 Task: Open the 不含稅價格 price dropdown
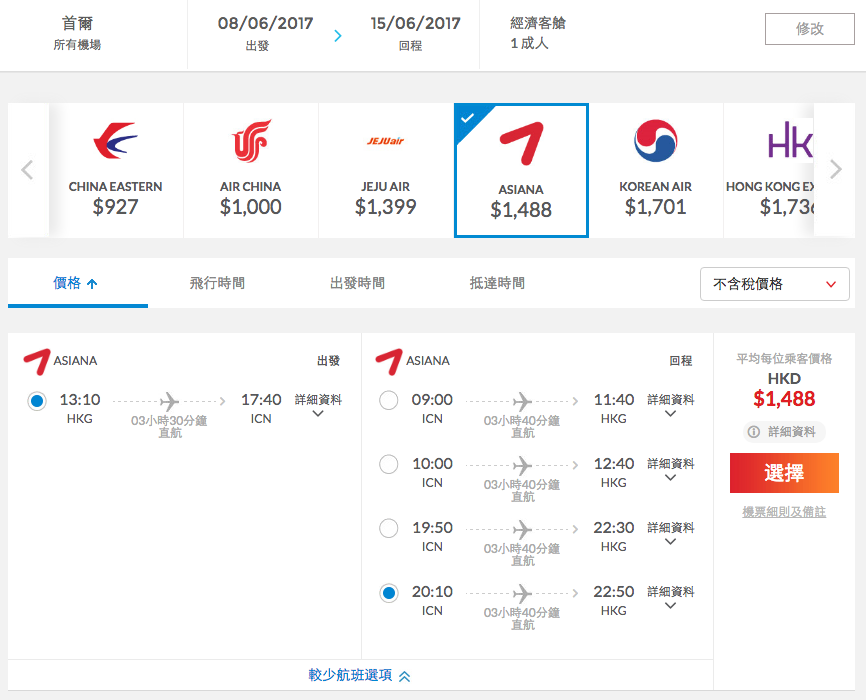pyautogui.click(x=774, y=284)
